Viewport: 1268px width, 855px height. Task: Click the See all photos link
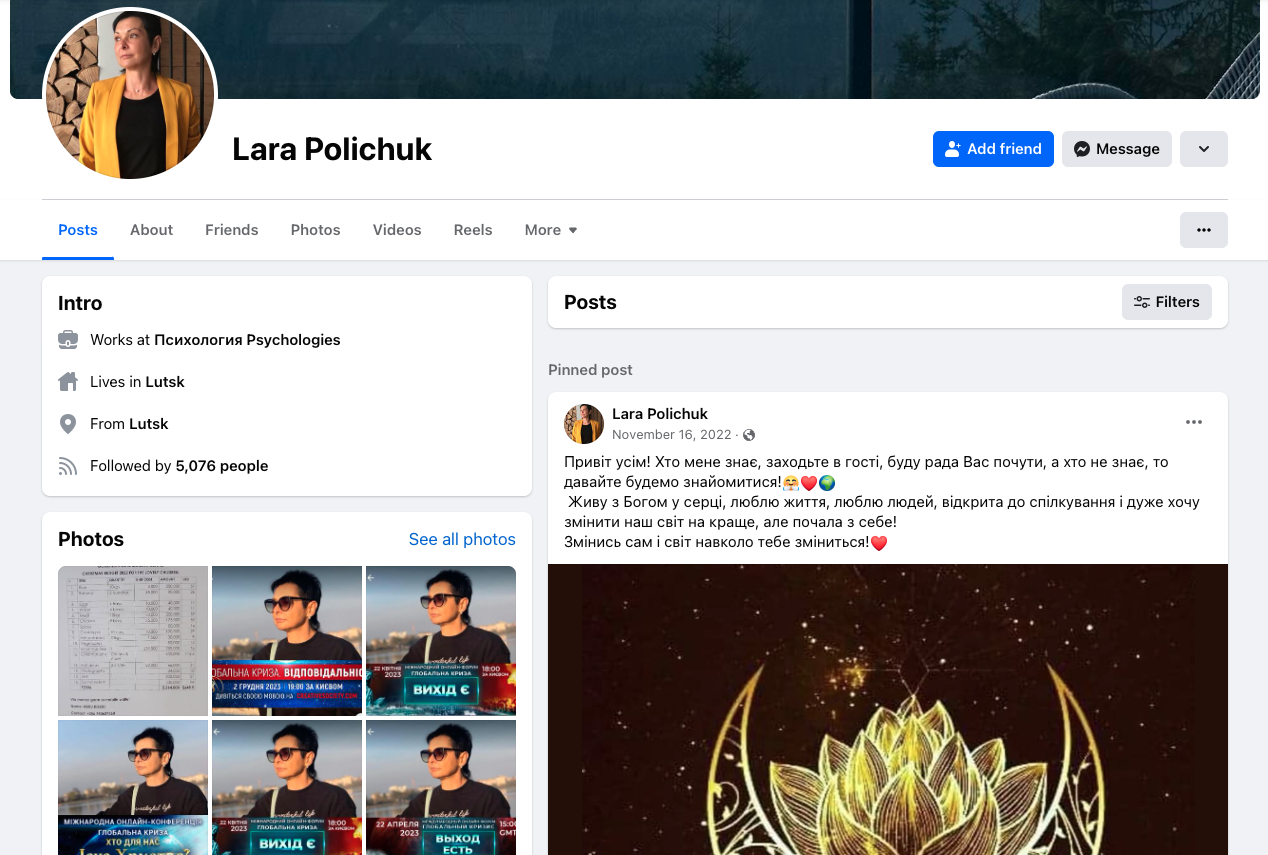tap(462, 539)
